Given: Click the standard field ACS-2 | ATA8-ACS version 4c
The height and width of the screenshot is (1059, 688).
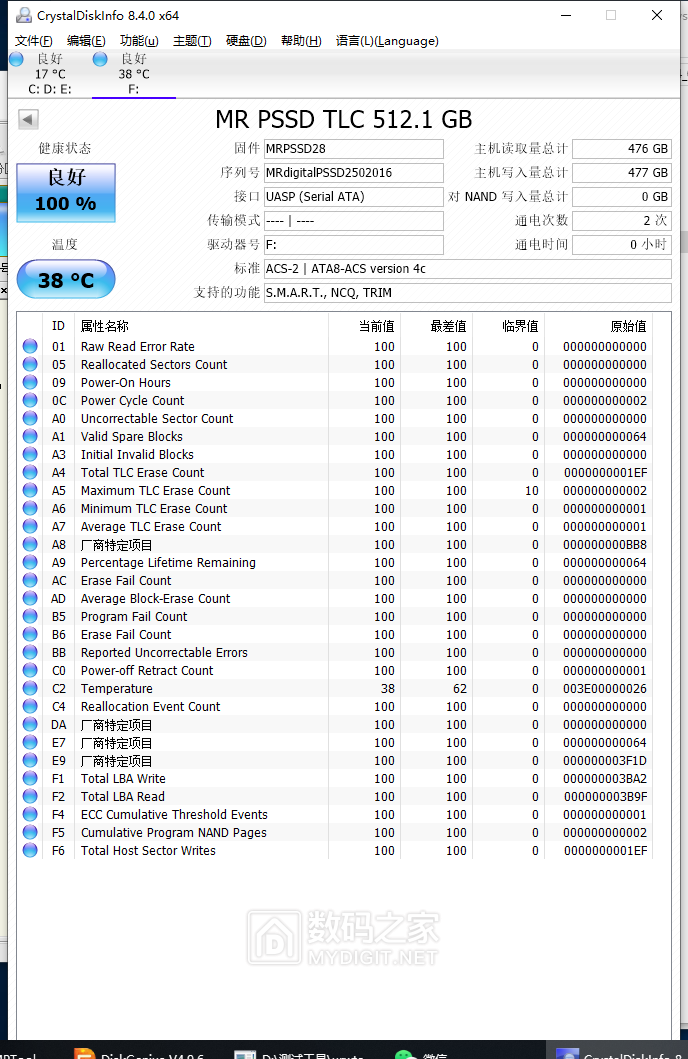Looking at the screenshot, I should (x=468, y=269).
